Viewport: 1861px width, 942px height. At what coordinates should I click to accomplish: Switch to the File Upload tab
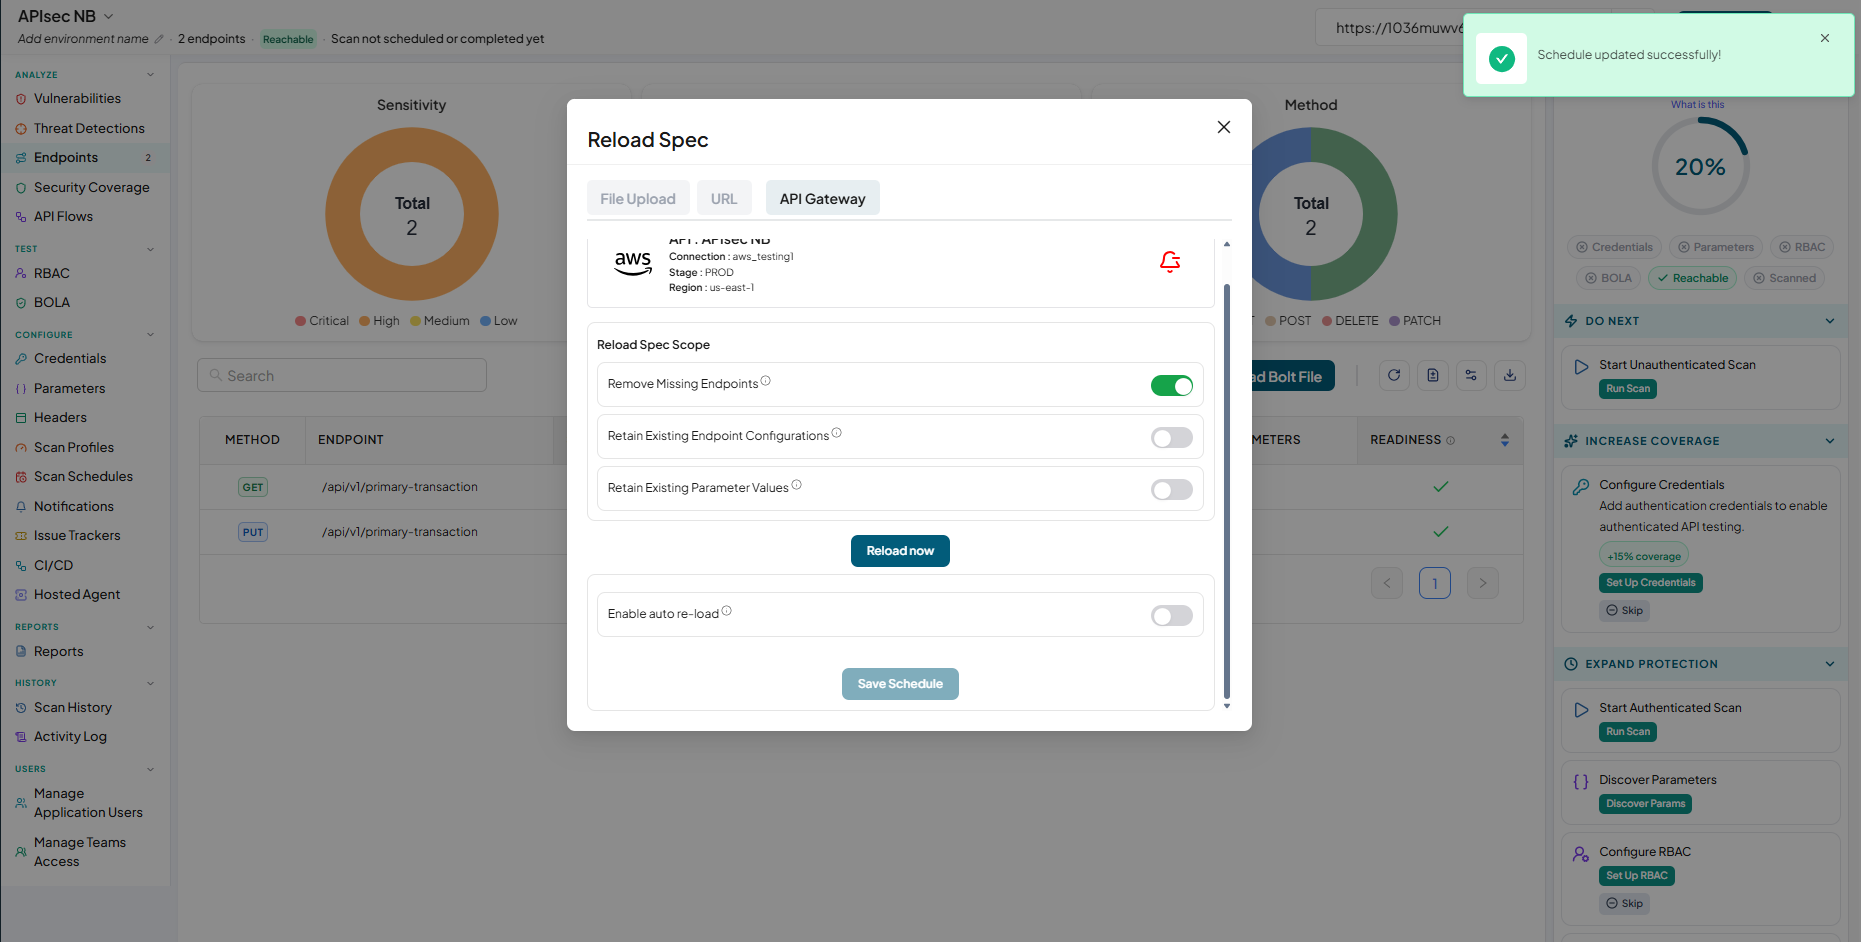[x=638, y=198]
